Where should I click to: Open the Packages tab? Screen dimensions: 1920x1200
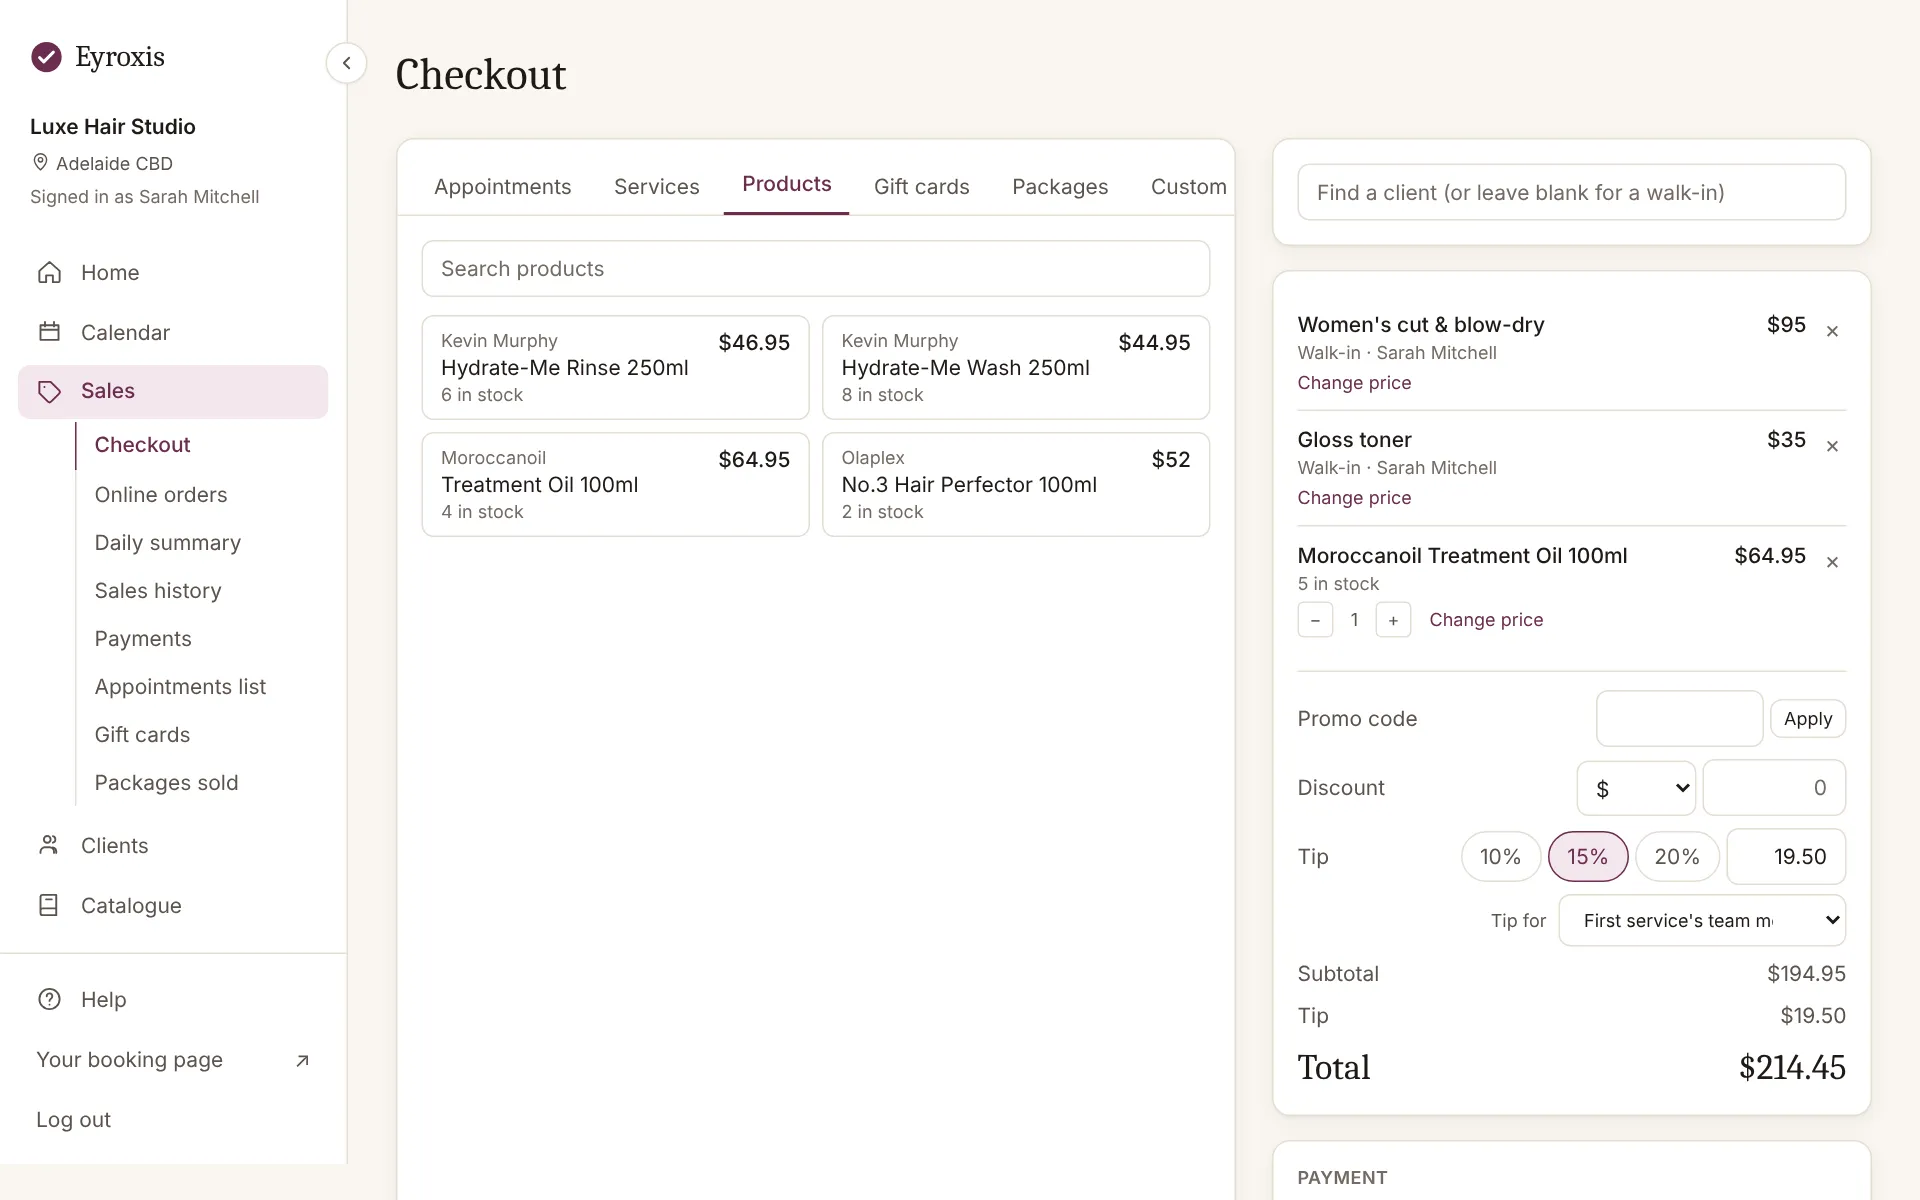[1060, 187]
